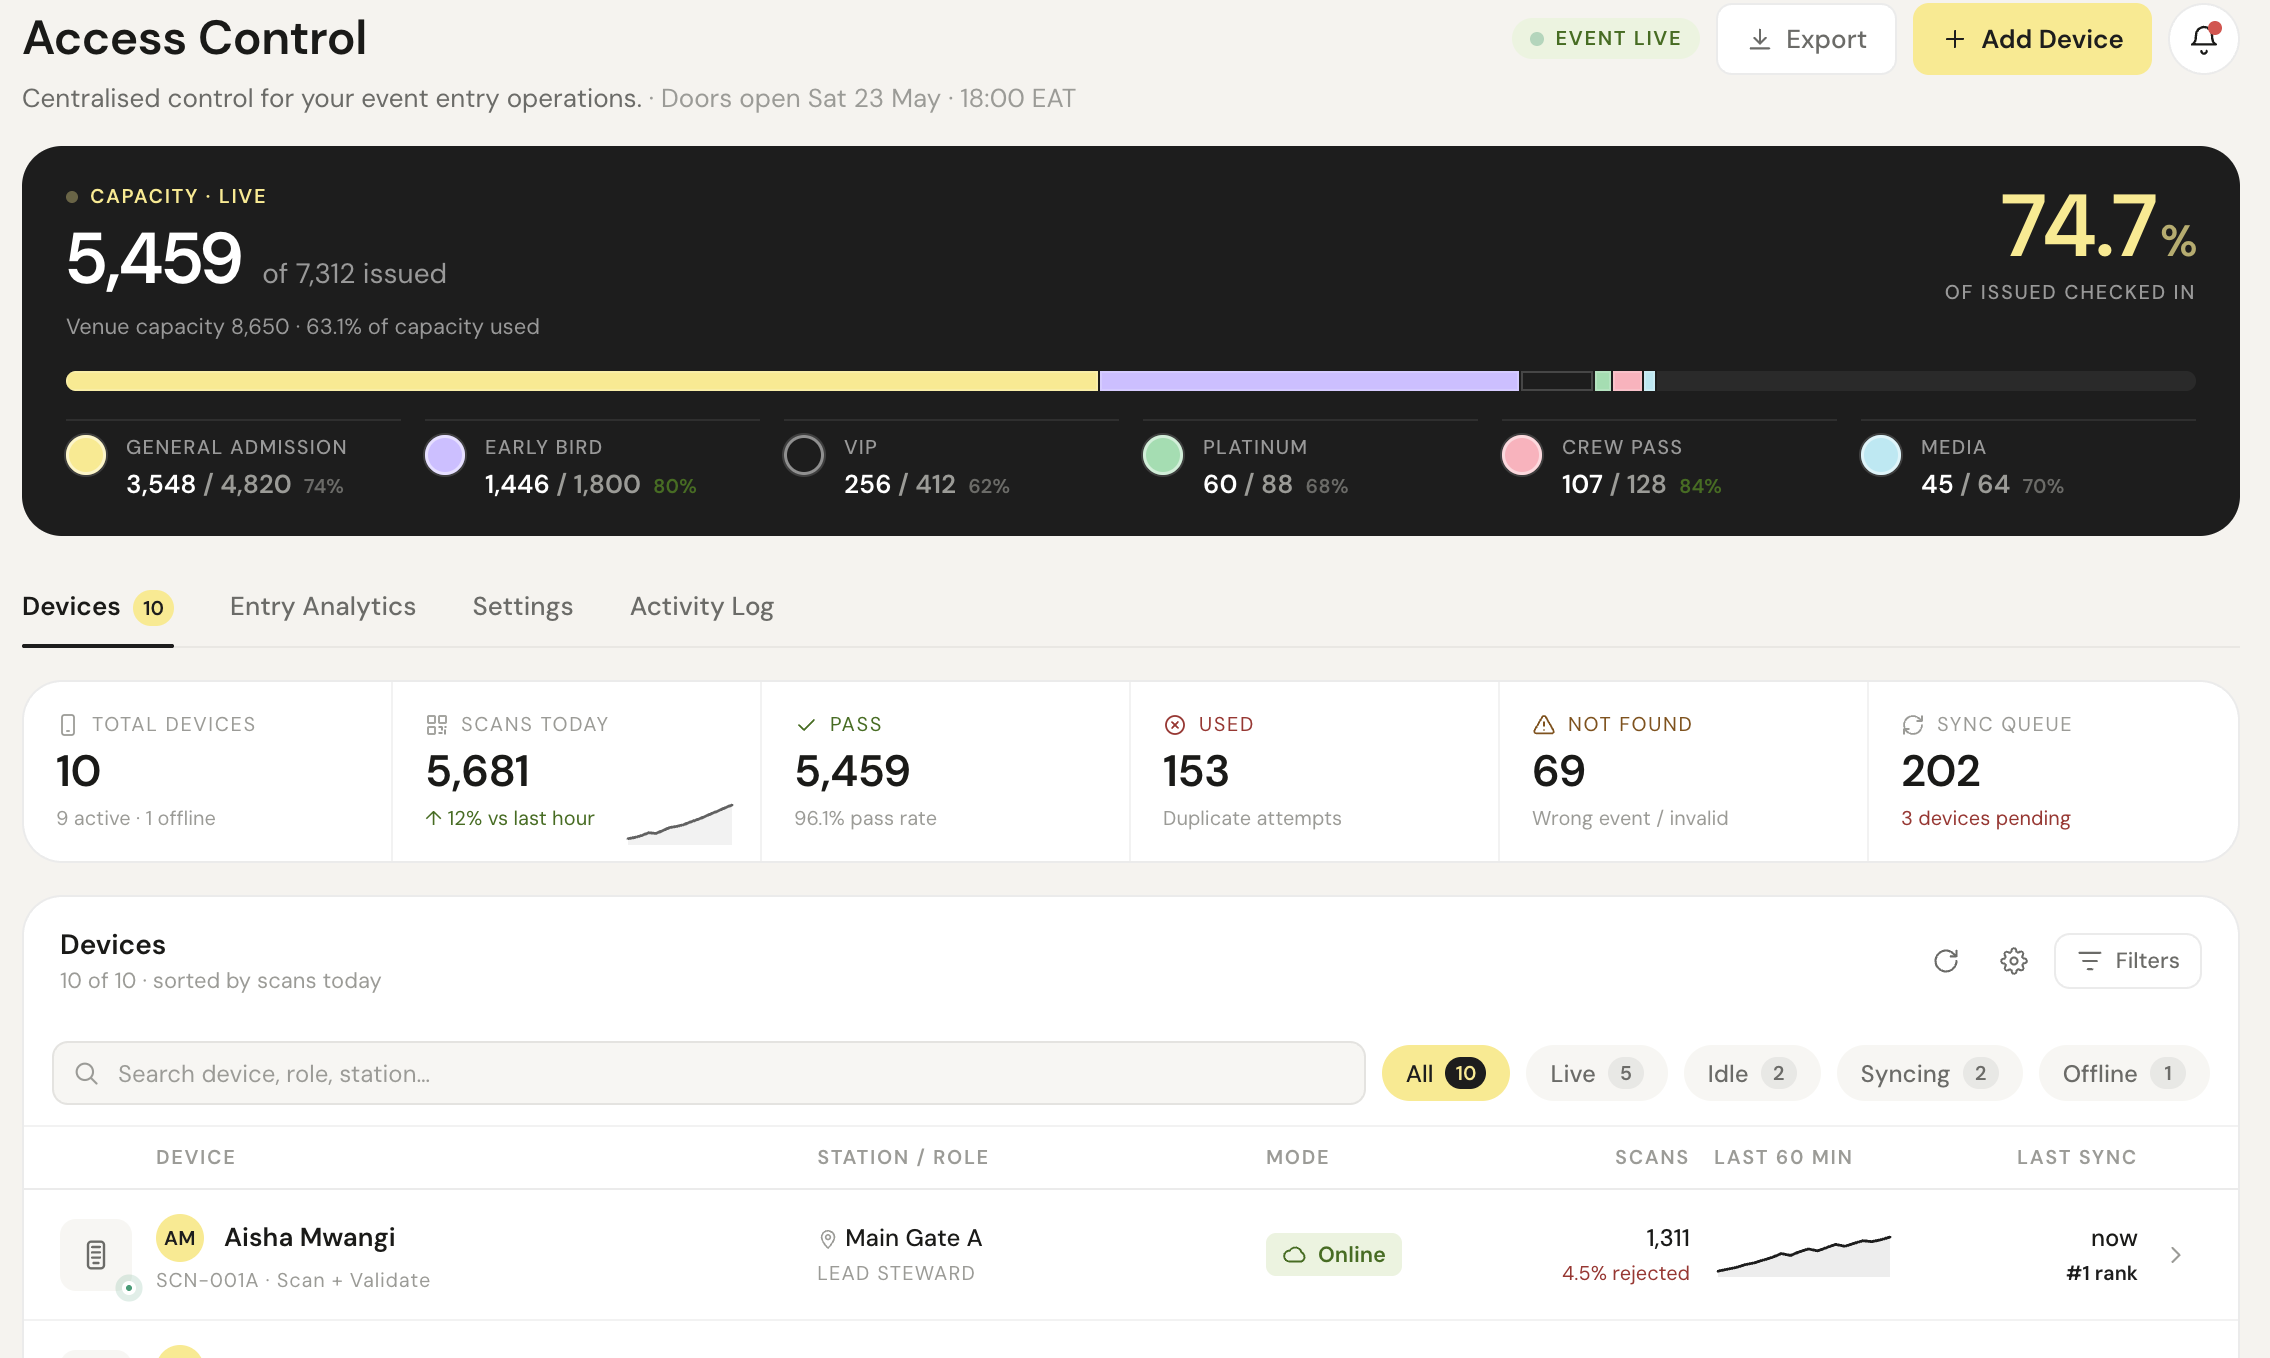Click the Sync Queue arrows icon

coord(1913,724)
